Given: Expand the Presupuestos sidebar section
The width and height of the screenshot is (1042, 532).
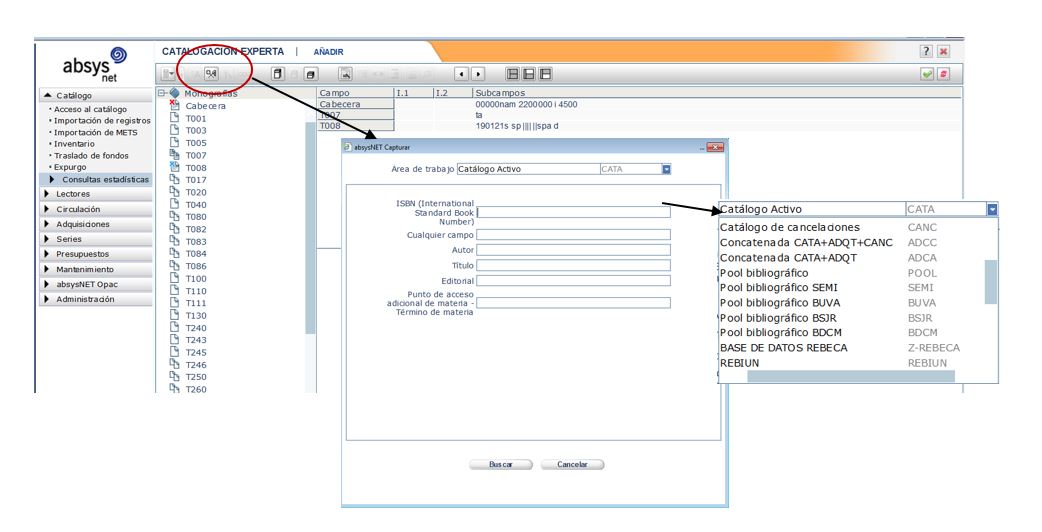Looking at the screenshot, I should (96, 254).
